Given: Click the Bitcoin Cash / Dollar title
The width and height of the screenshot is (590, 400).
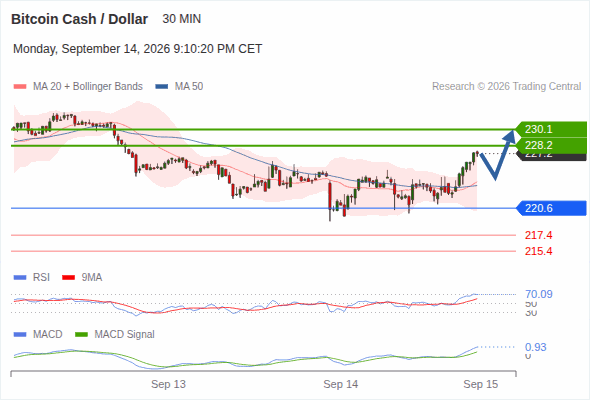Looking at the screenshot, I should coord(79,19).
